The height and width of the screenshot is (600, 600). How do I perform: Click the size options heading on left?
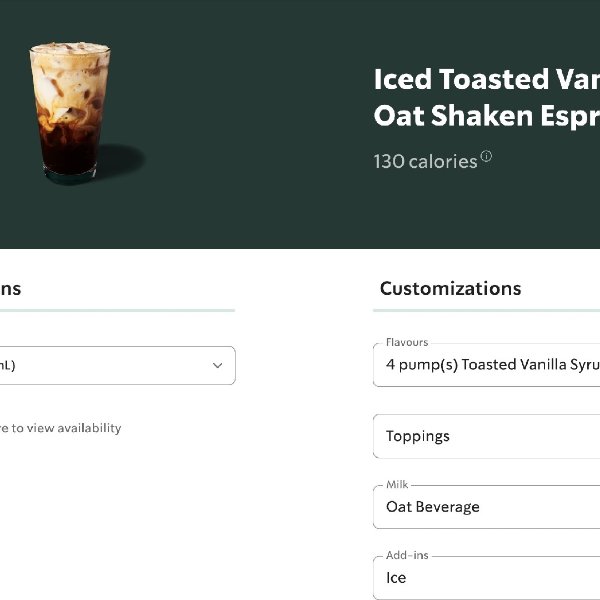pos(10,289)
